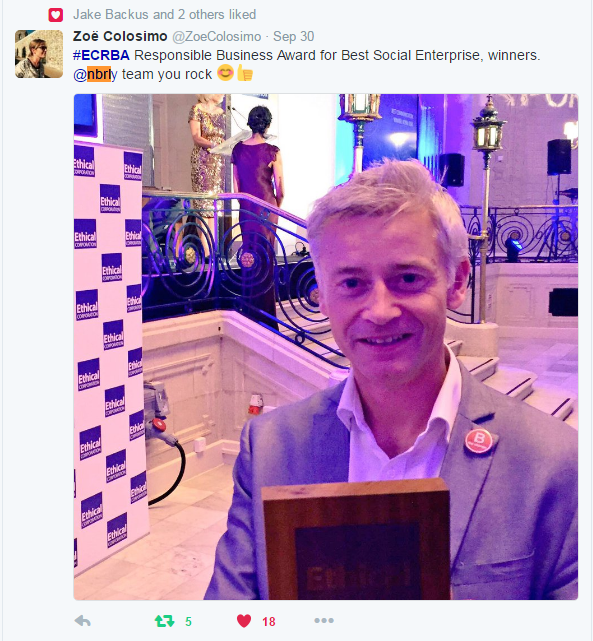Open the Zoë Colosimo display name link
593x641 pixels.
(x=120, y=36)
